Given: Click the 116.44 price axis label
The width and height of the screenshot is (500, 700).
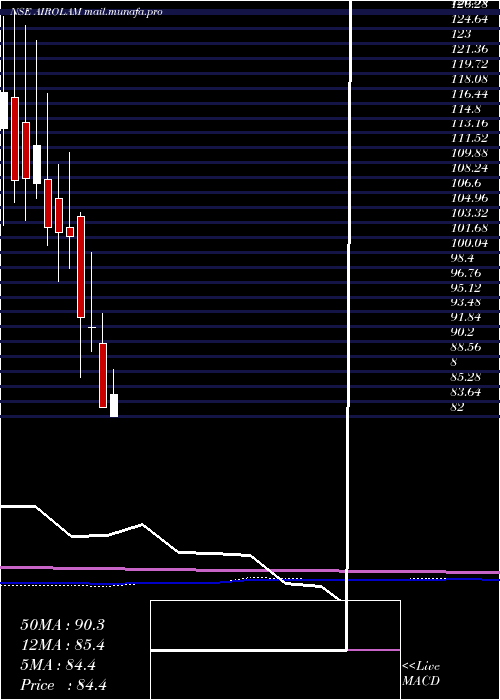Looking at the screenshot, I should coord(469,93).
